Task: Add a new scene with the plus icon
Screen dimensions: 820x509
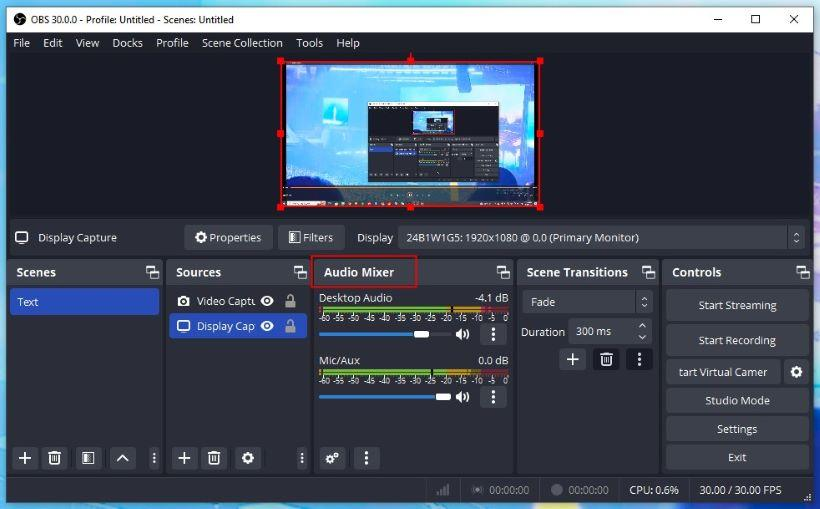Action: click(25, 458)
